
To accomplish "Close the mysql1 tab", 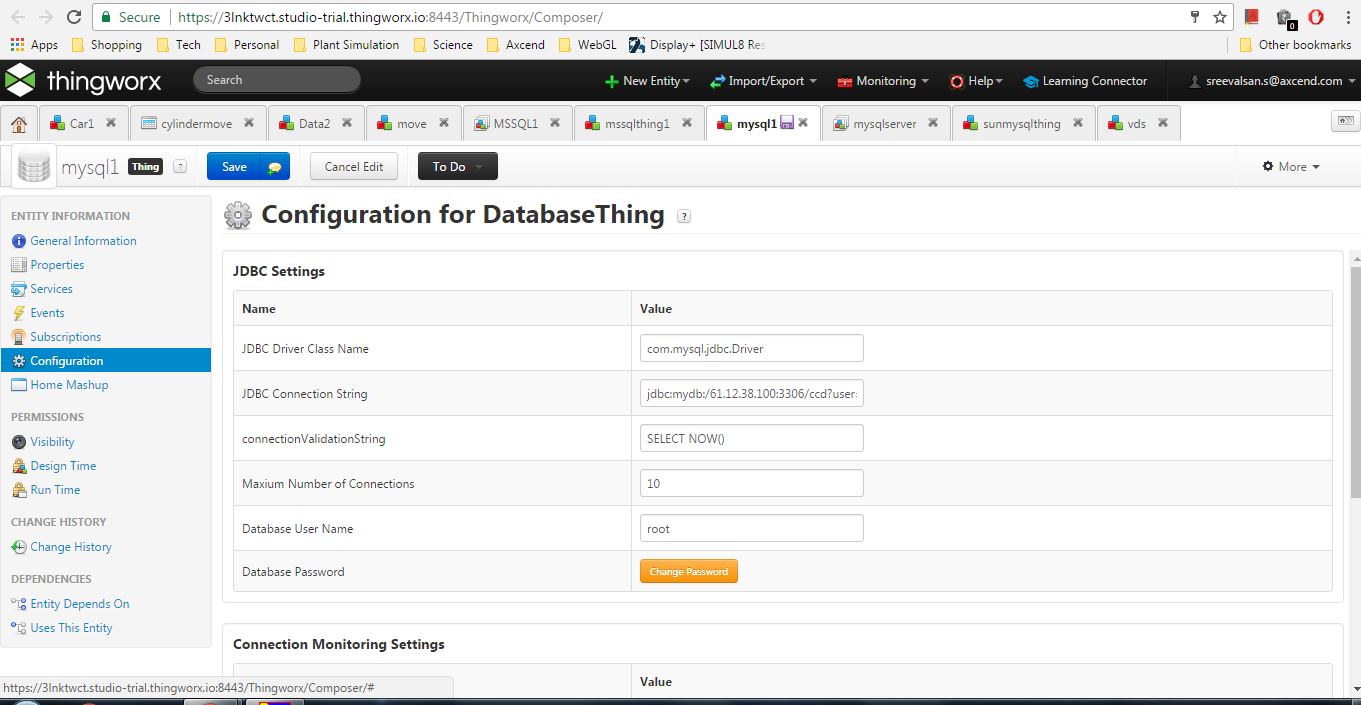I will (803, 123).
